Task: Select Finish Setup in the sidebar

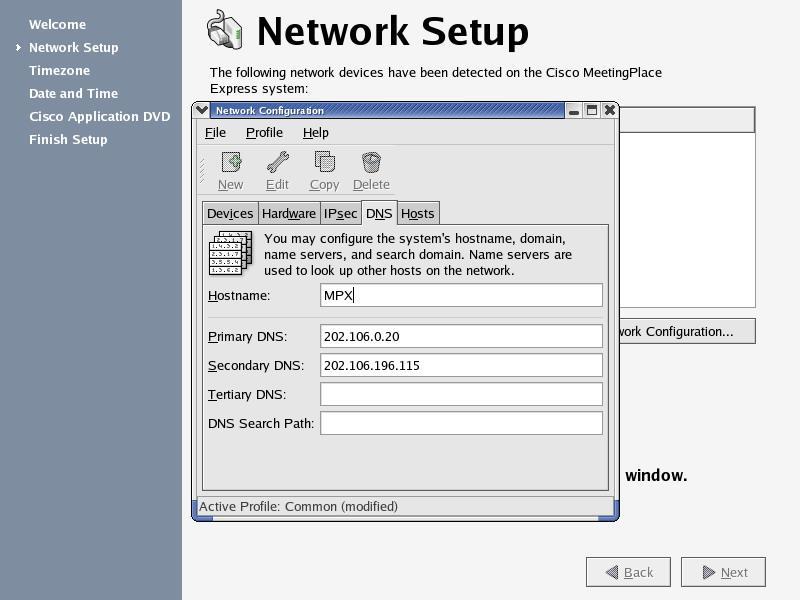Action: click(68, 139)
